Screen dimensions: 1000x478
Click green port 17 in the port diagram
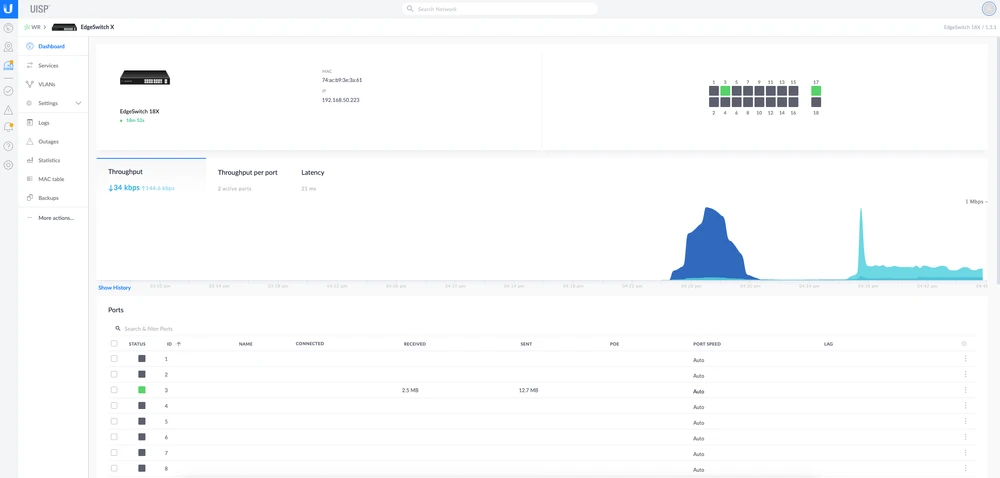tap(816, 91)
